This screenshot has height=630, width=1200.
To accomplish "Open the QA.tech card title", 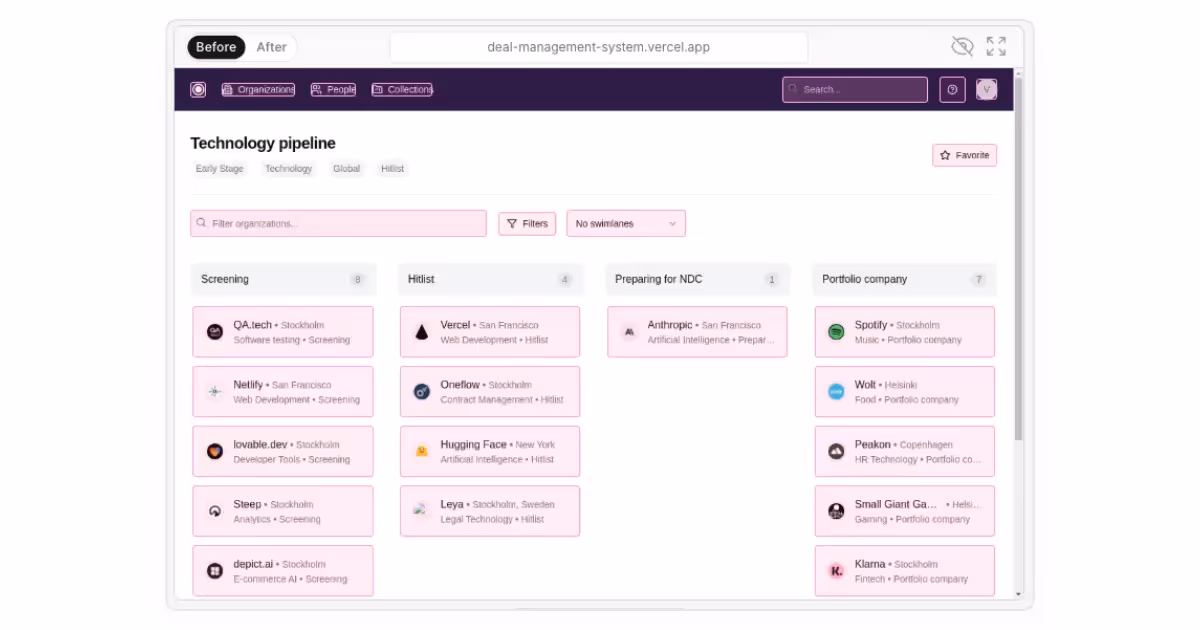I will coord(253,325).
